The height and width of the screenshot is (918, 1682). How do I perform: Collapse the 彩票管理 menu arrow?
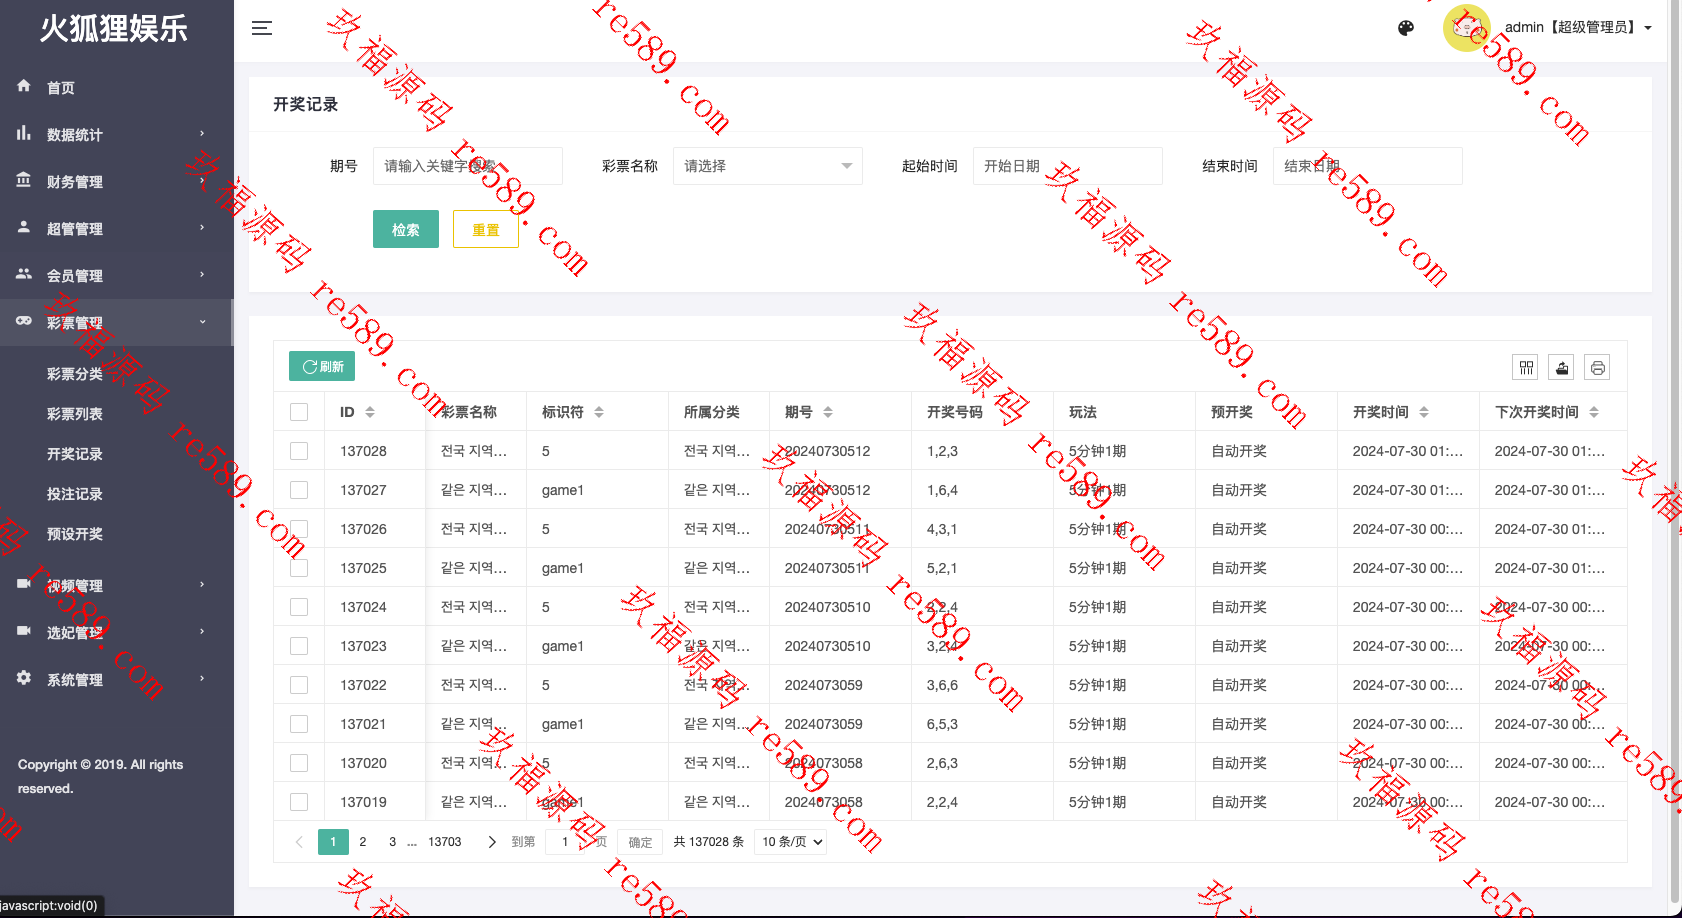point(202,322)
